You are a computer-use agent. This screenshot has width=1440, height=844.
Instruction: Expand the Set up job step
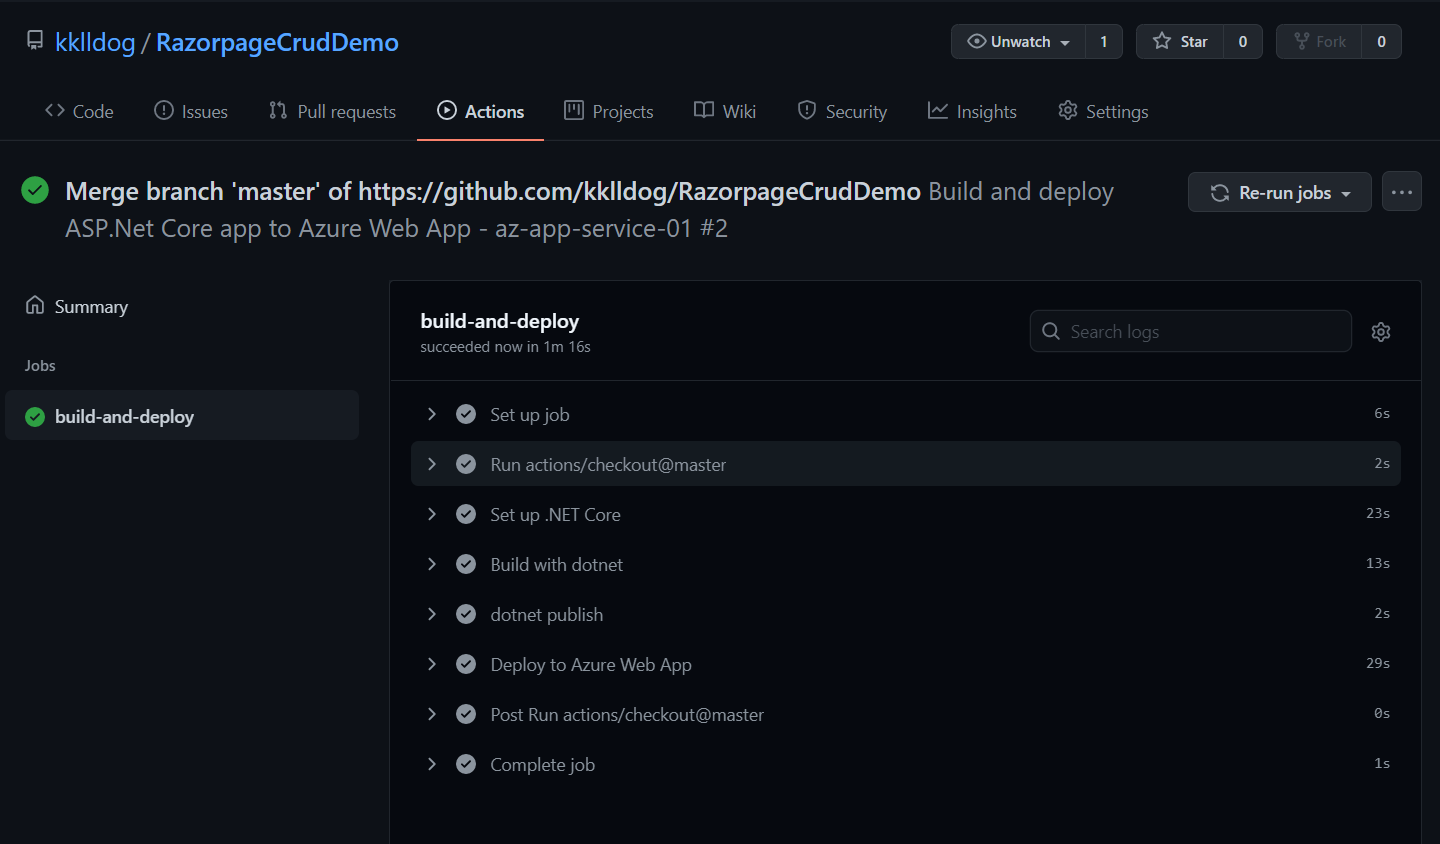432,414
